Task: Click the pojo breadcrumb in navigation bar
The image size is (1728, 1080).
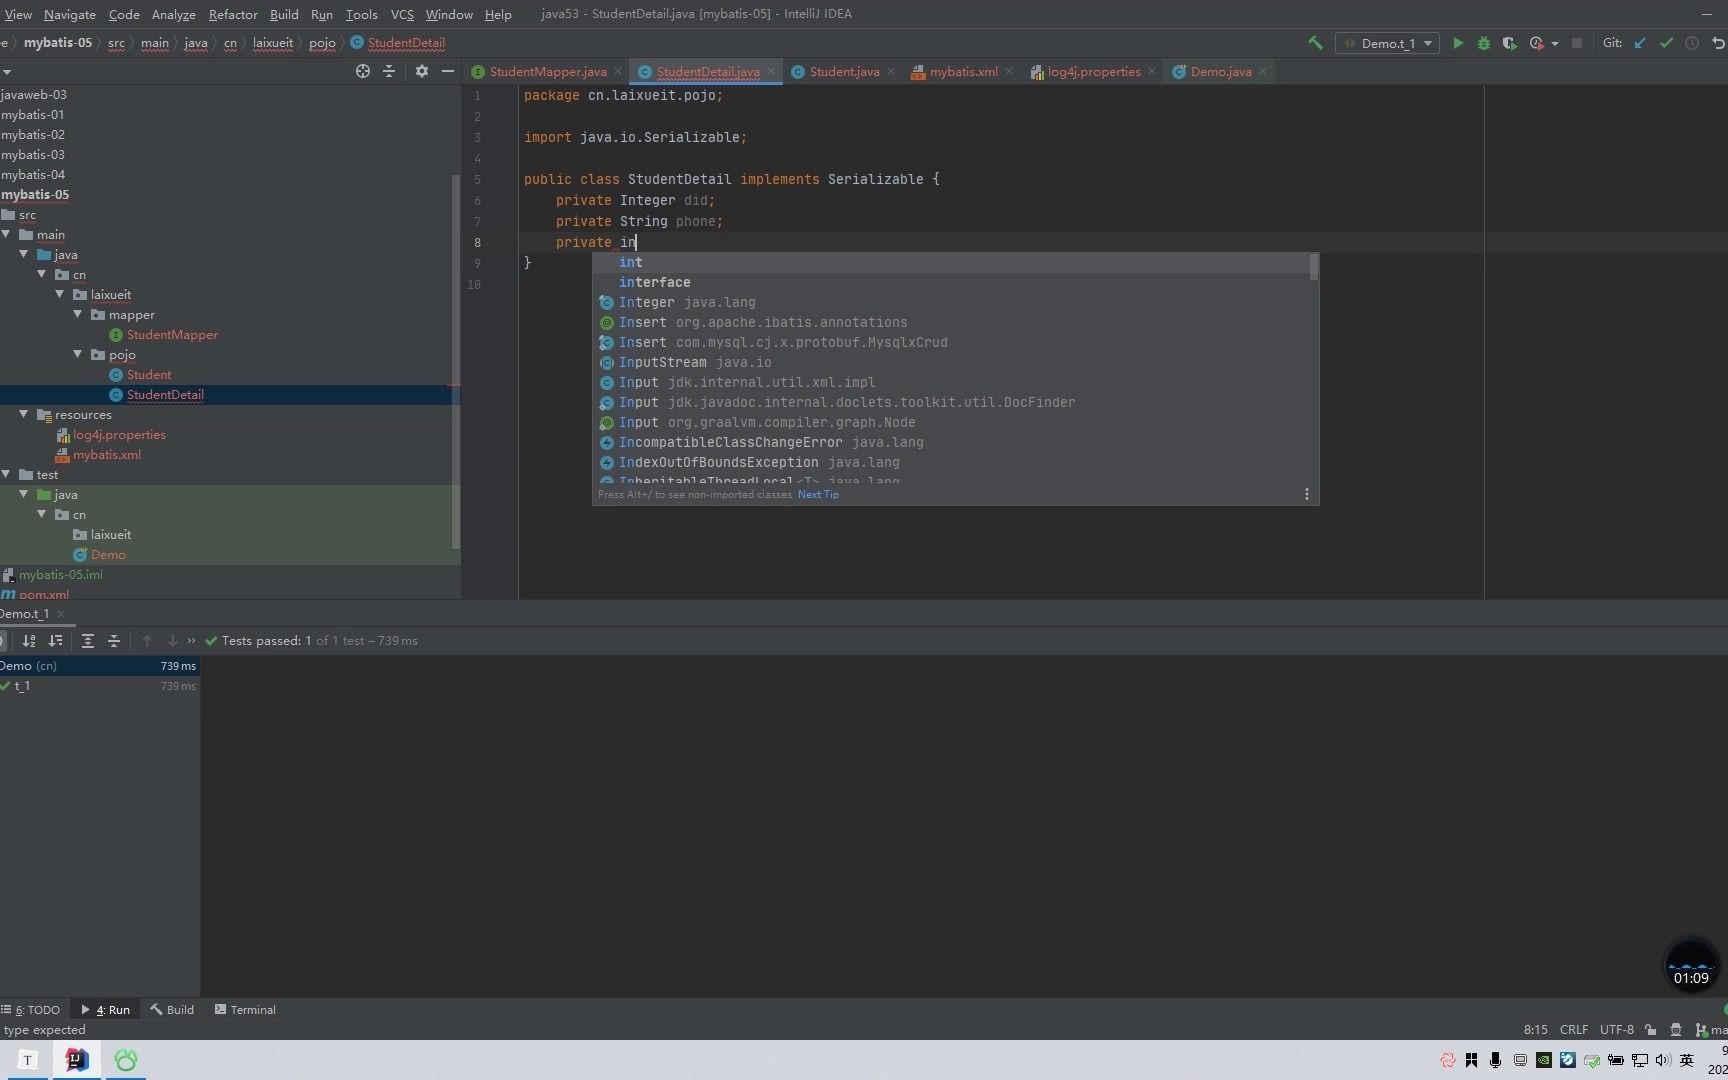Action: (x=322, y=43)
